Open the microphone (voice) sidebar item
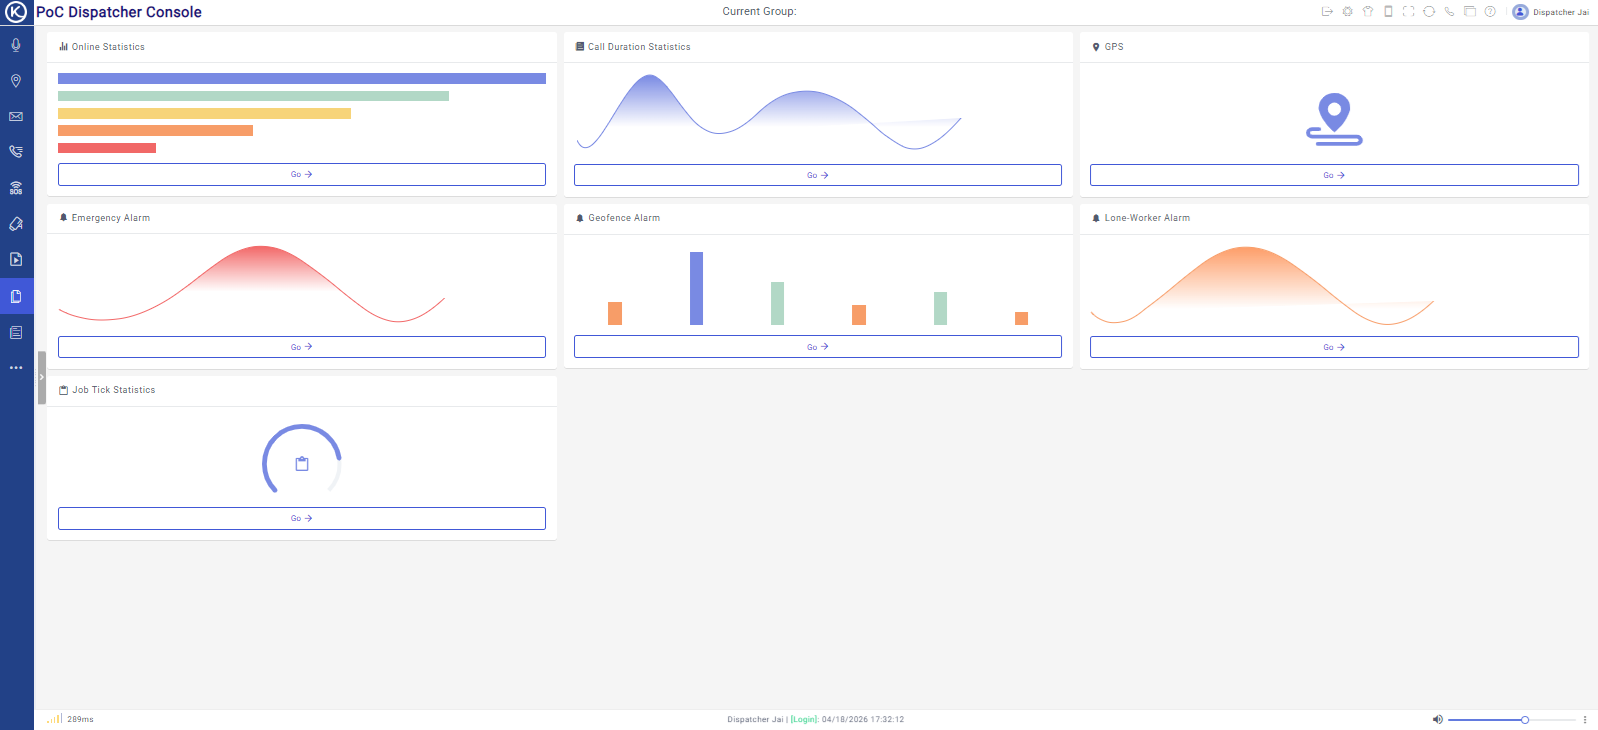 (x=16, y=45)
